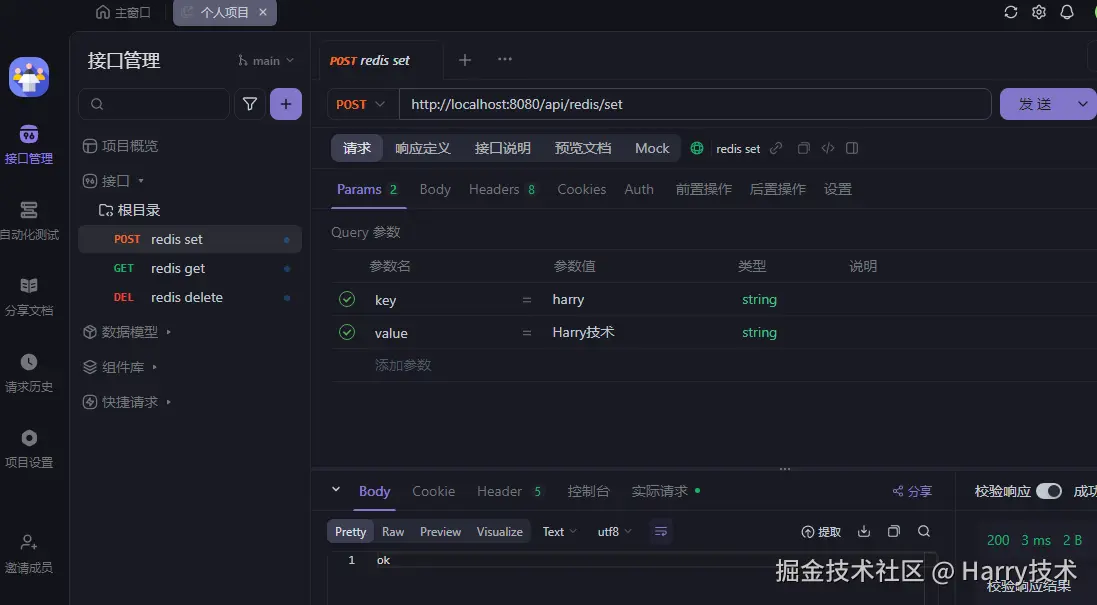
Task: Add a new request tab with plus
Action: click(465, 60)
